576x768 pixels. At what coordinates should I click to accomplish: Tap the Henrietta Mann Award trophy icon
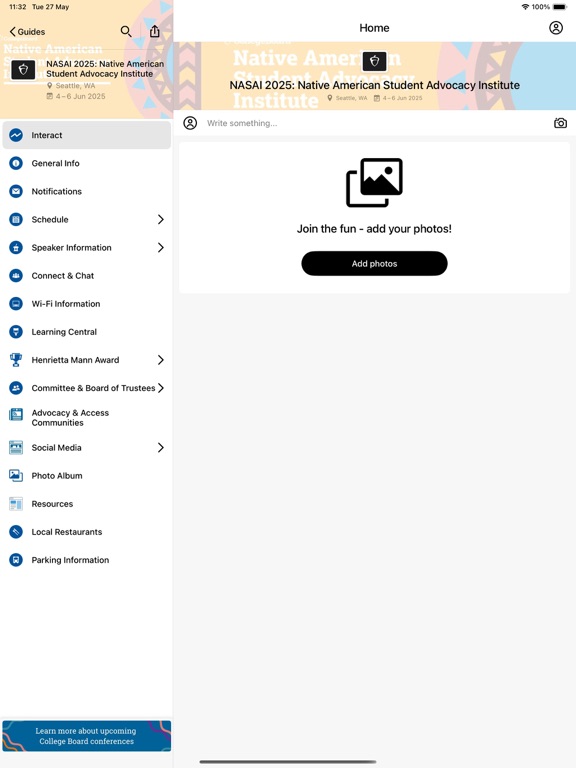tap(16, 360)
